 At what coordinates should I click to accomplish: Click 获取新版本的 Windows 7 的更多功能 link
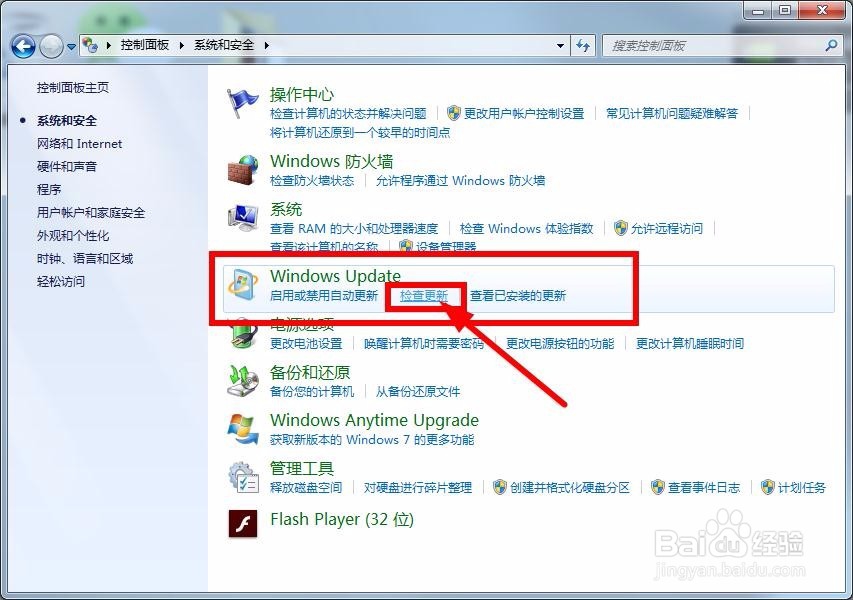click(372, 439)
